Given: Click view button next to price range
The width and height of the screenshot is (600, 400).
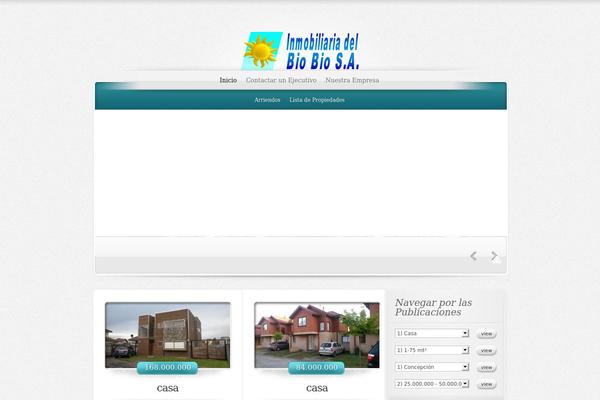Looking at the screenshot, I should (x=486, y=384).
